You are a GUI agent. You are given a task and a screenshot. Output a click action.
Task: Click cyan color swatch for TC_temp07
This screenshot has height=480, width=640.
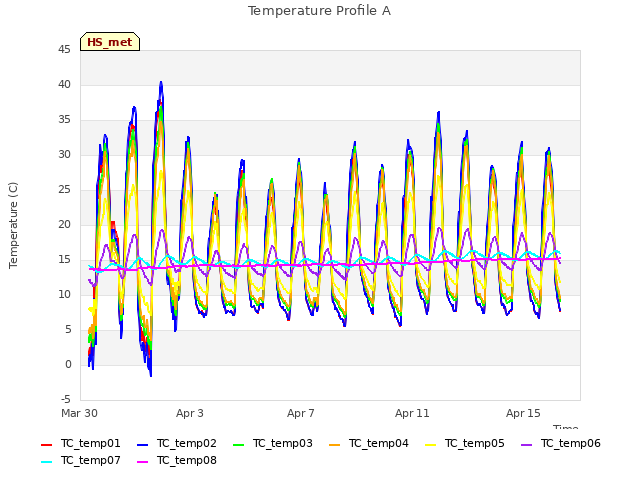click(x=47, y=462)
